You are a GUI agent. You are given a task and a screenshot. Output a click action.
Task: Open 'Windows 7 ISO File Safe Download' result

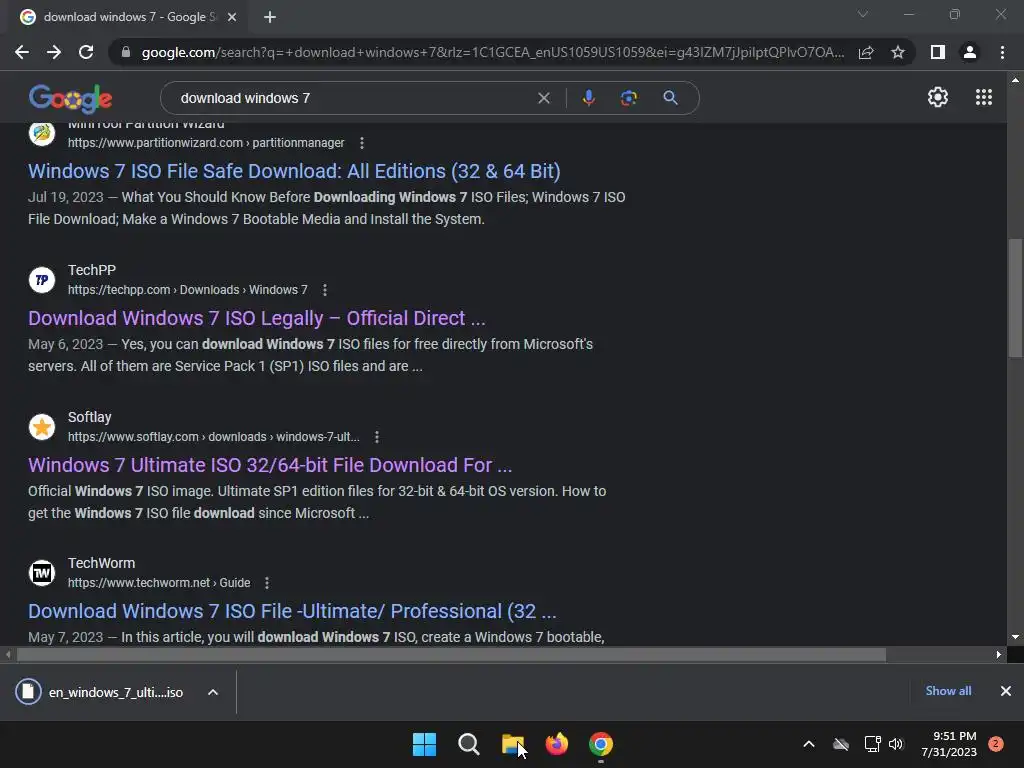tap(294, 171)
